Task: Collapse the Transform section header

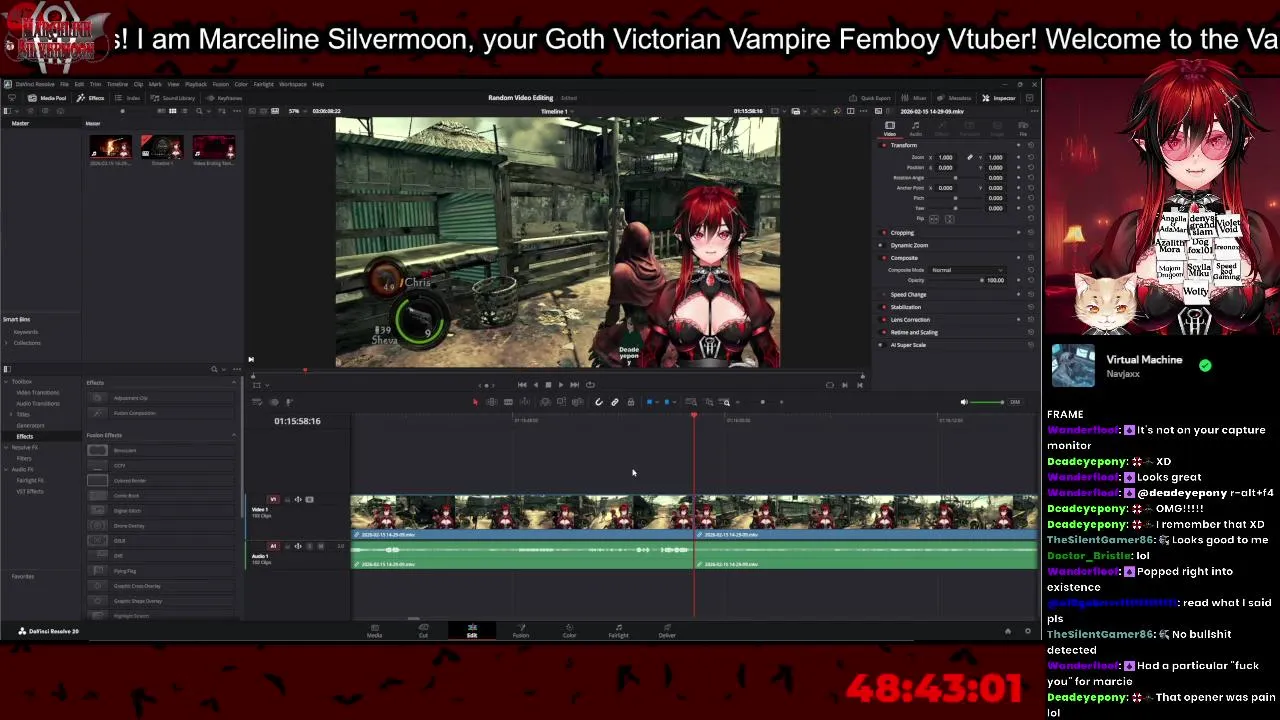Action: (903, 145)
